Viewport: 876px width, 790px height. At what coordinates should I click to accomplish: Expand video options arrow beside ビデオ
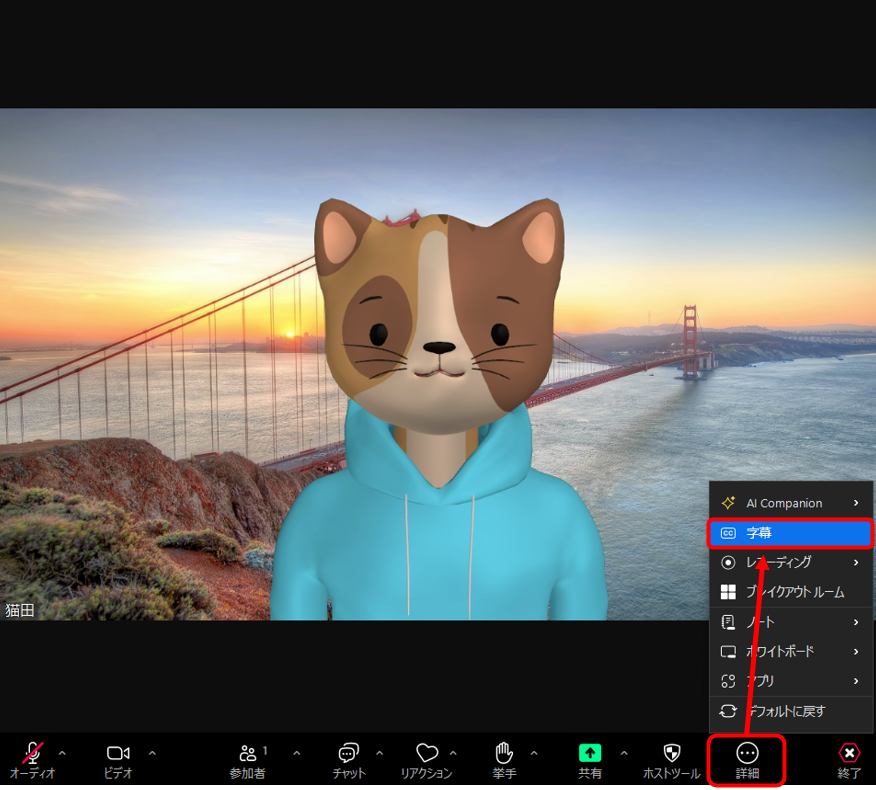[x=152, y=753]
